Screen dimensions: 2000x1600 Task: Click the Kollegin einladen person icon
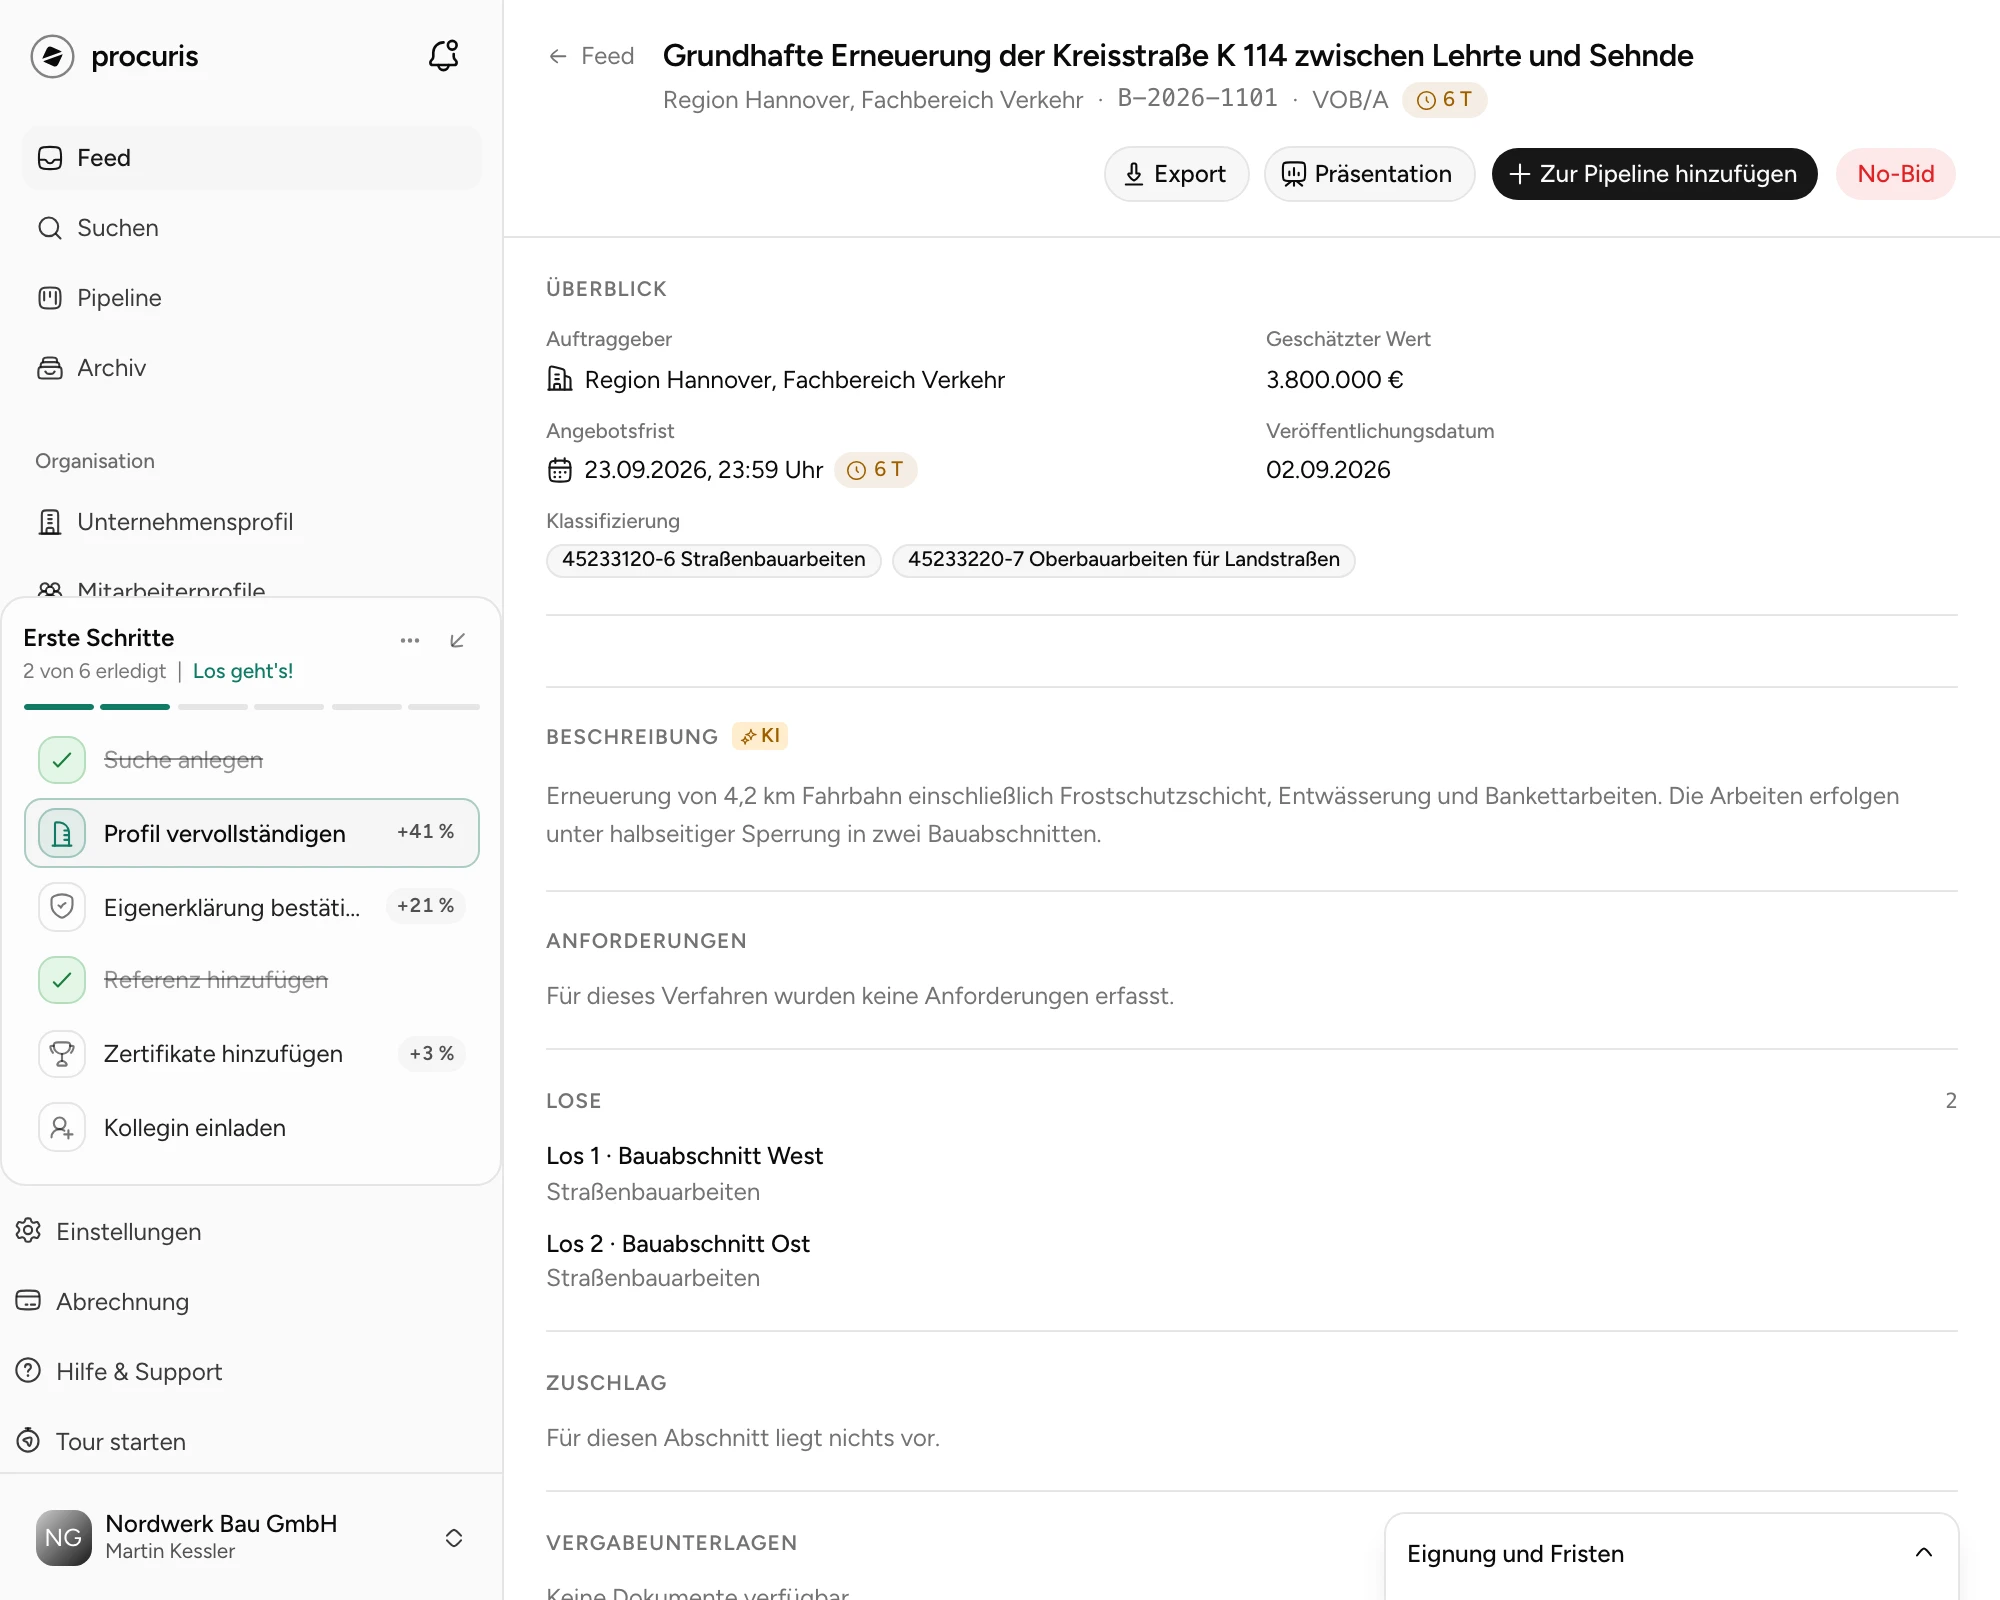point(62,1128)
